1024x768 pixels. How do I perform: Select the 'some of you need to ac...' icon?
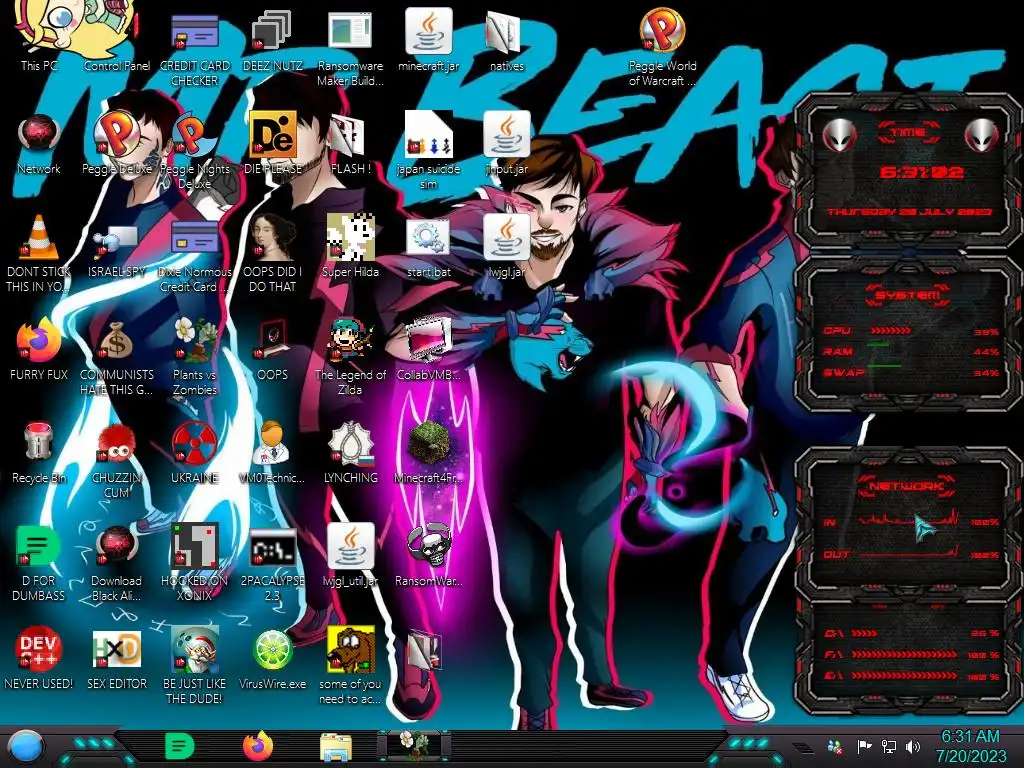pos(350,665)
